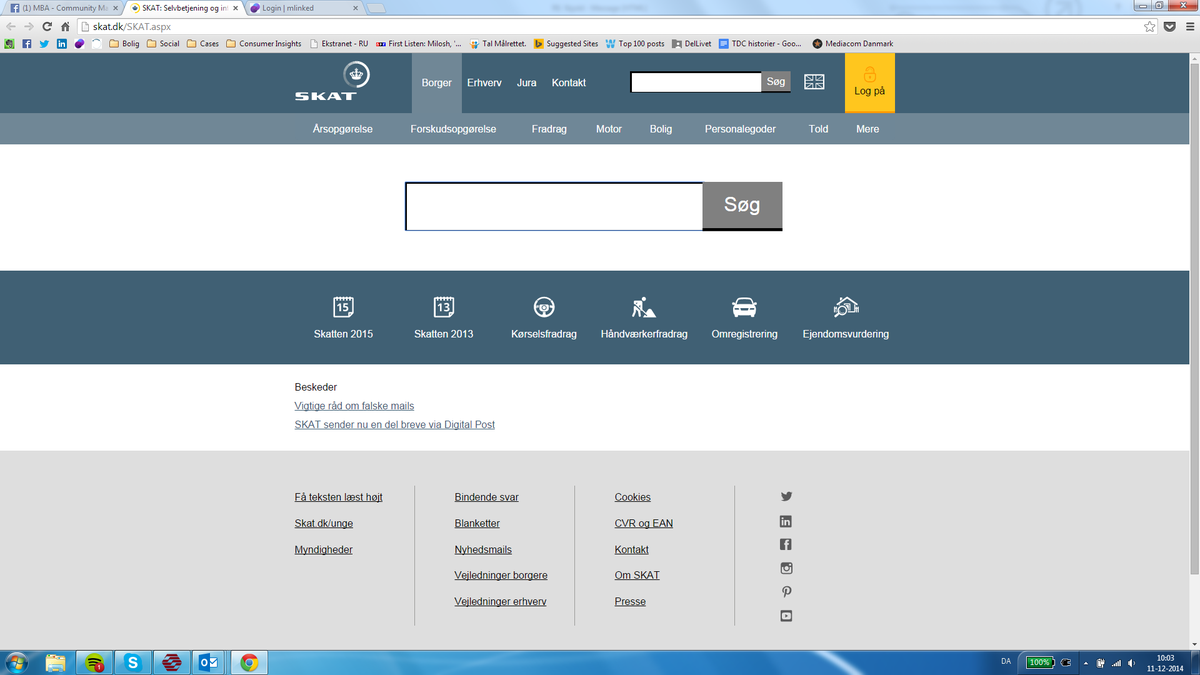
Task: Open the Chrome main menu
Action: tap(1188, 26)
